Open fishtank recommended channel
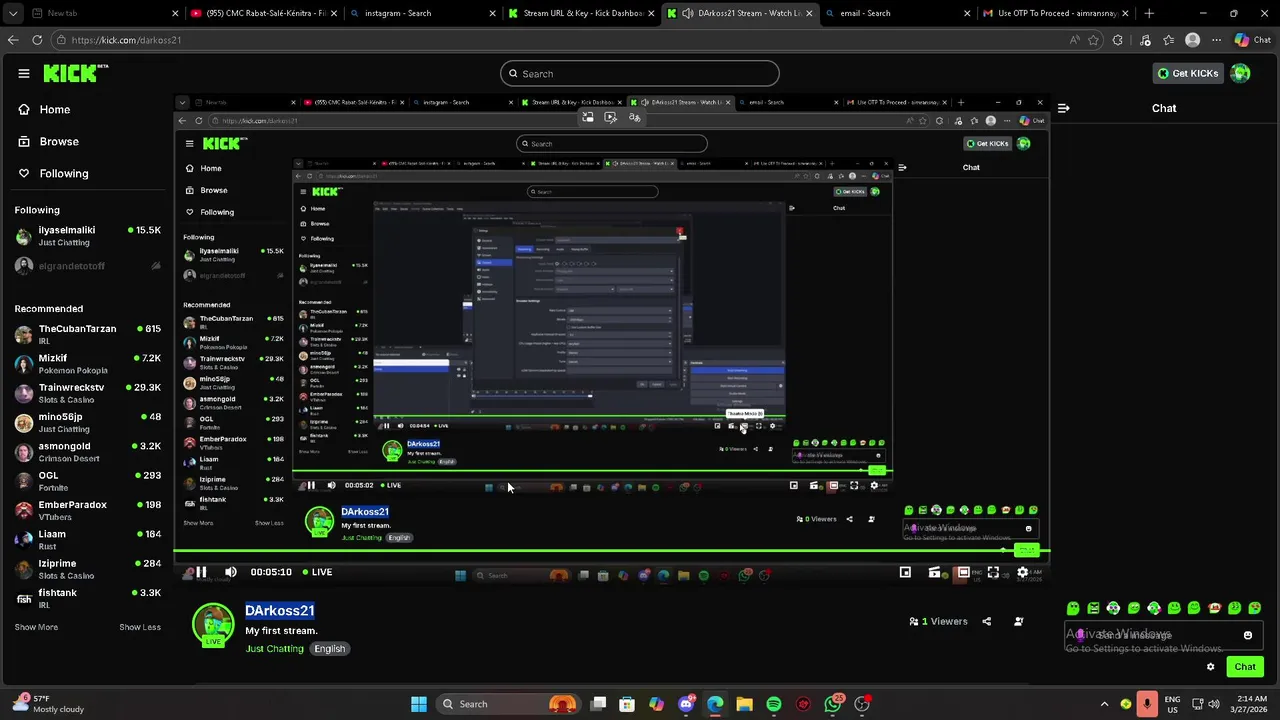The height and width of the screenshot is (720, 1280). point(88,598)
